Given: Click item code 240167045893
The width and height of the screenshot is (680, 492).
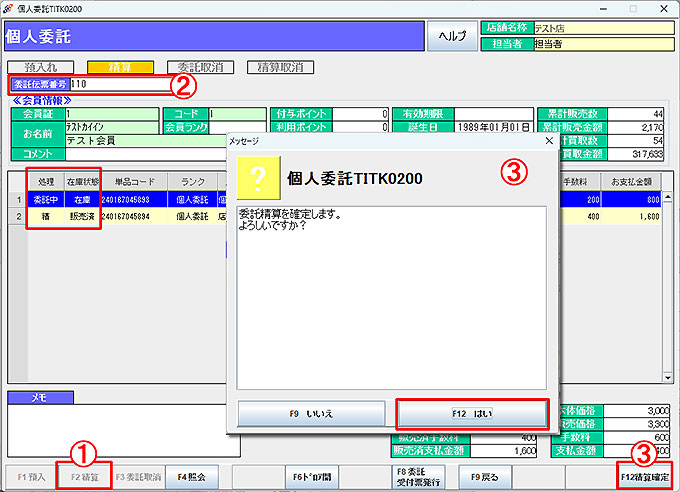Looking at the screenshot, I should [x=125, y=200].
